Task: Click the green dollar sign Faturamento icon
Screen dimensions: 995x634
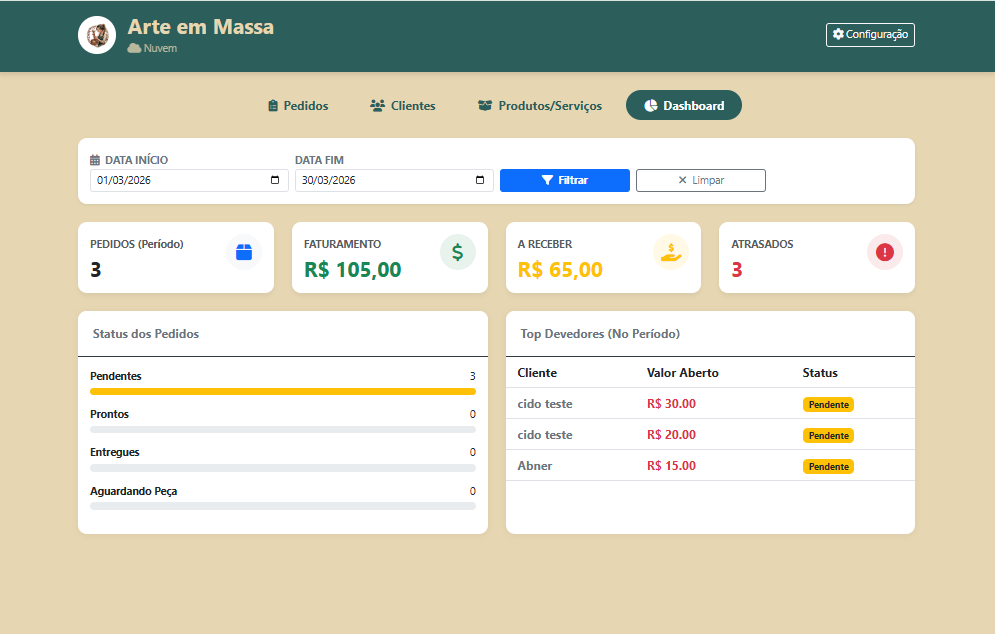Action: pos(457,252)
